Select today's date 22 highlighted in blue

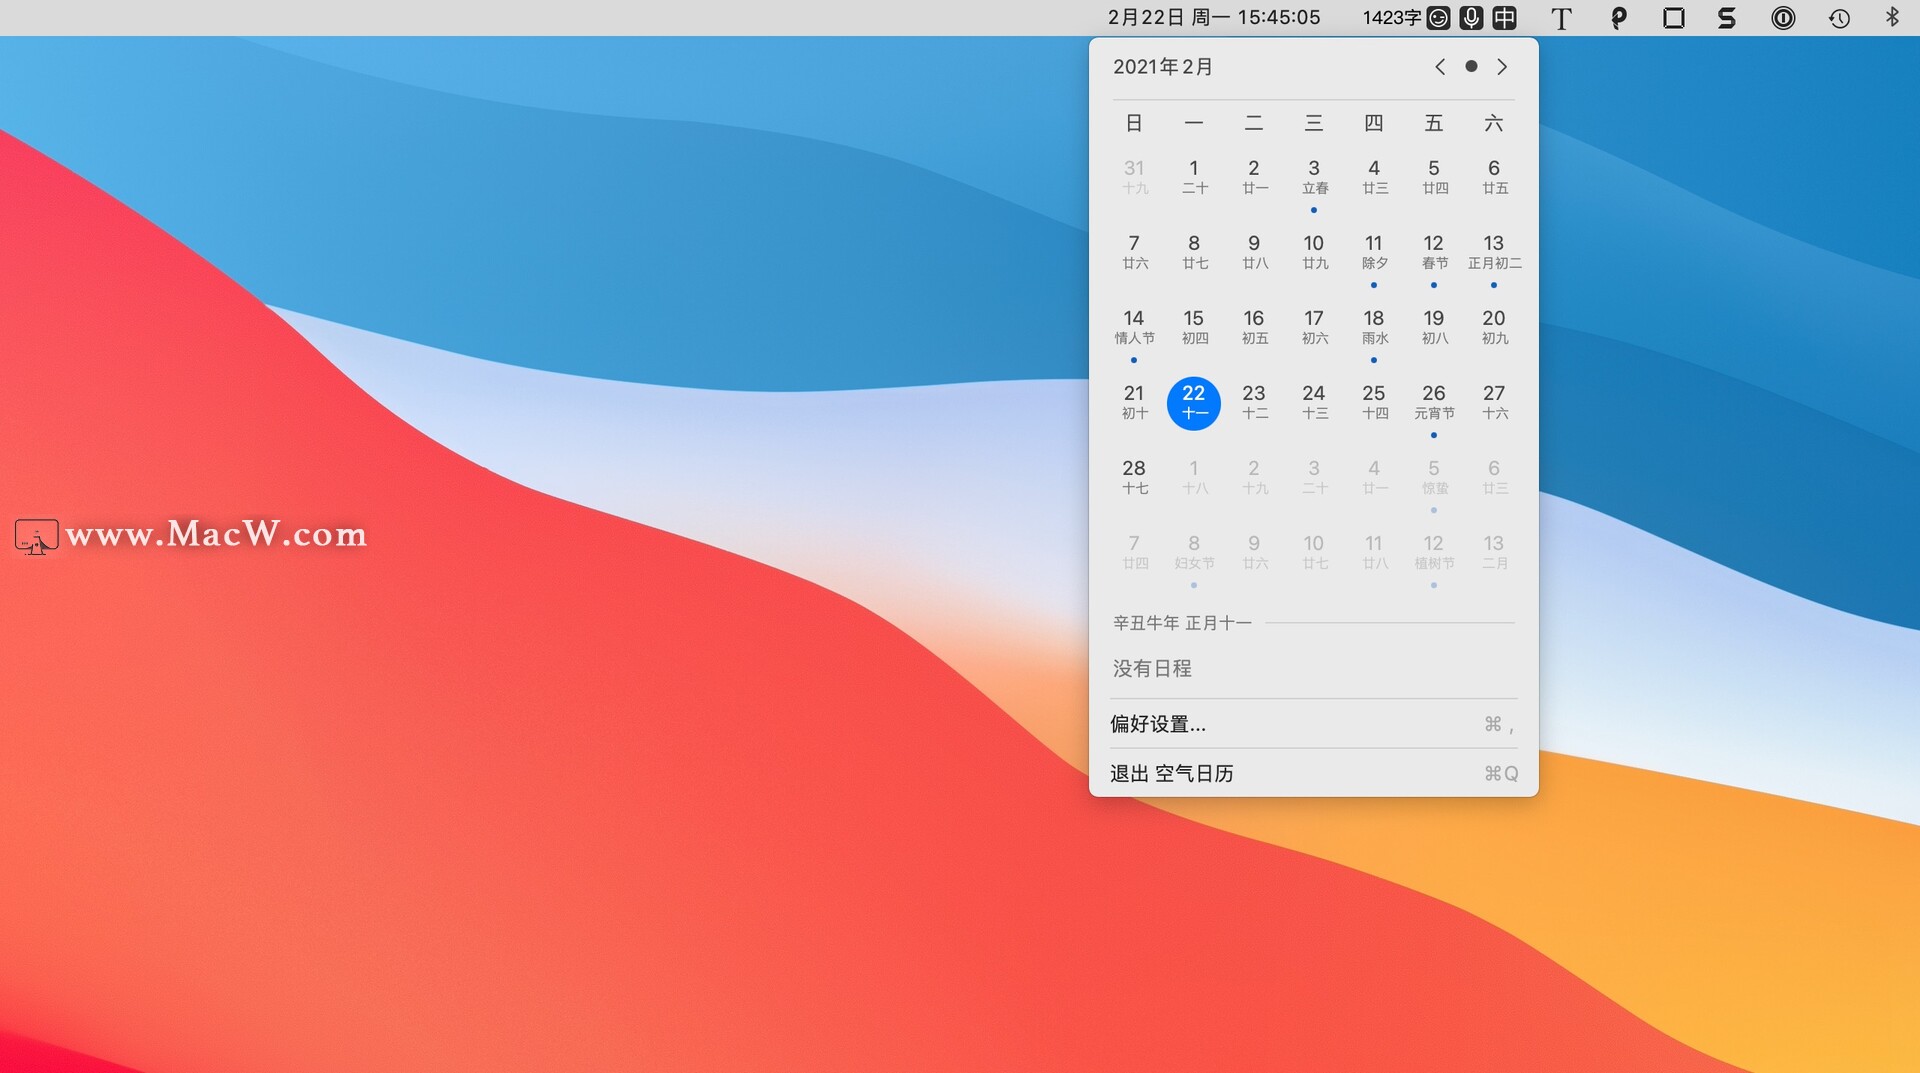pos(1194,403)
